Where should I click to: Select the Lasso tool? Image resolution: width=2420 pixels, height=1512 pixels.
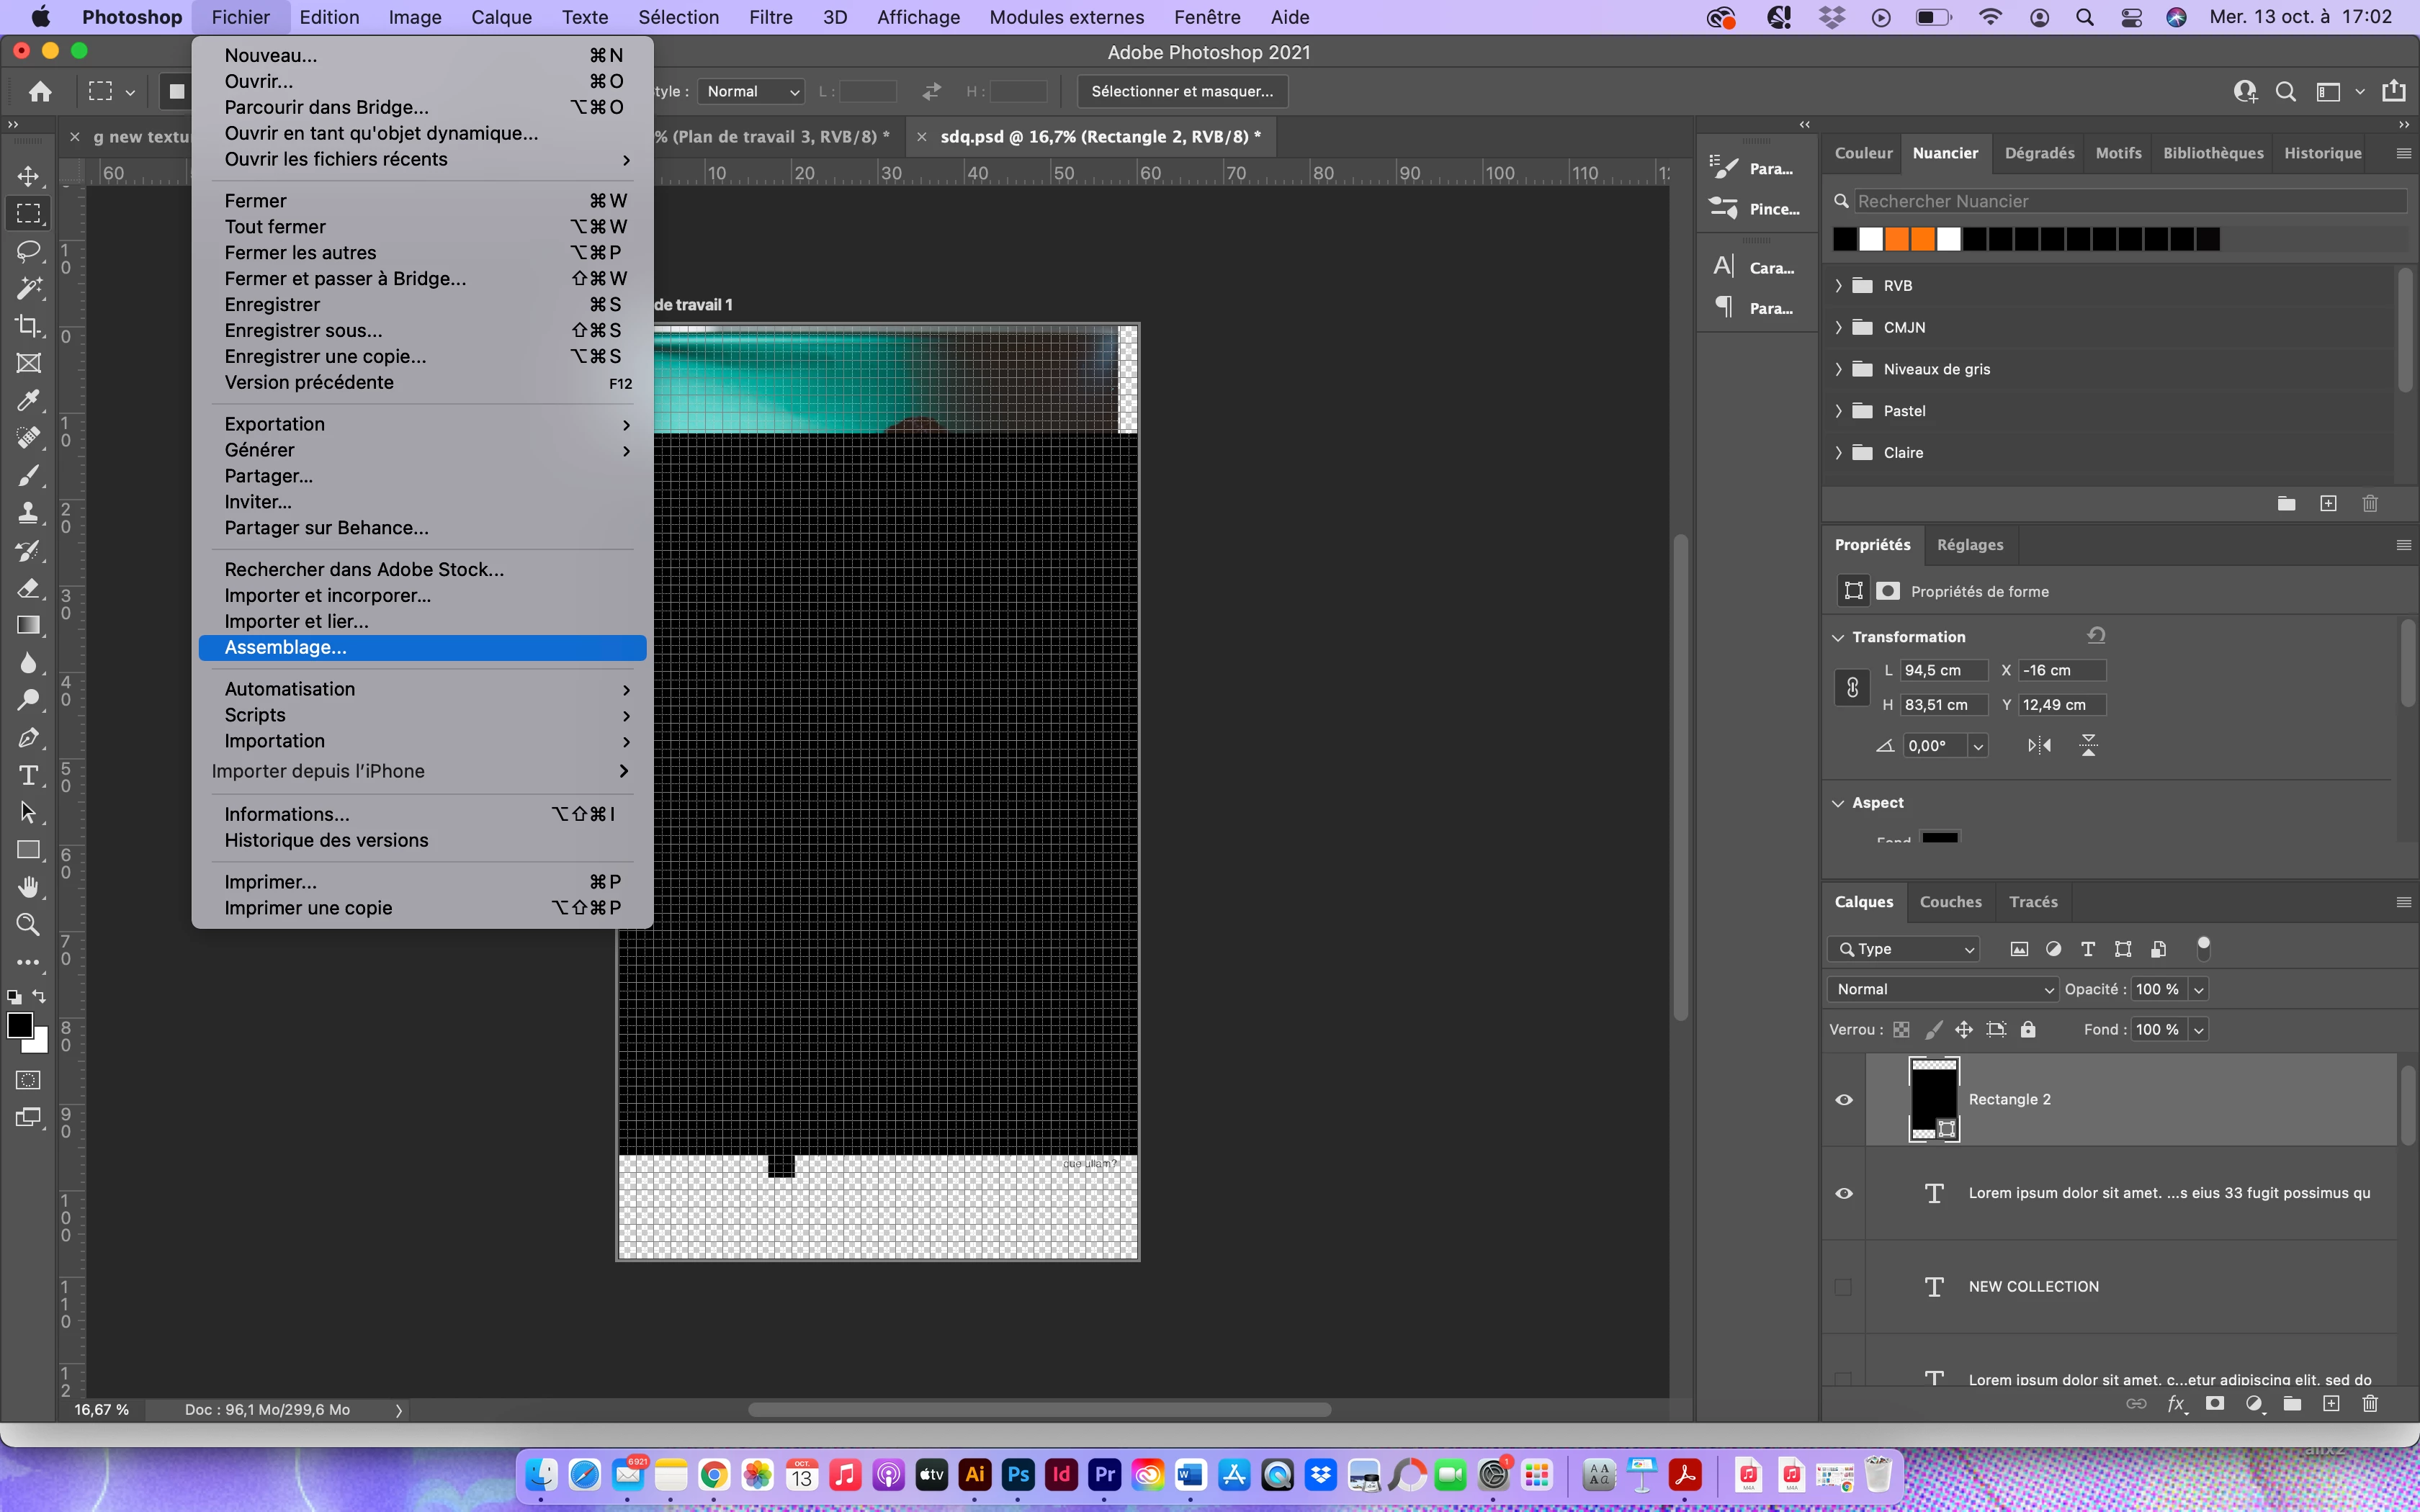28,250
